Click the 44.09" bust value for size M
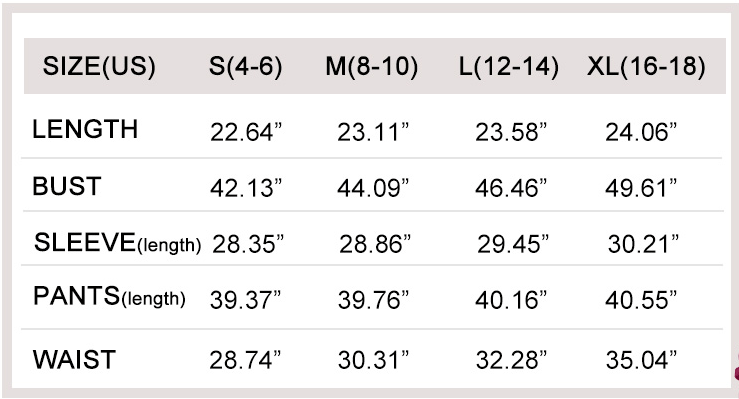 (373, 188)
